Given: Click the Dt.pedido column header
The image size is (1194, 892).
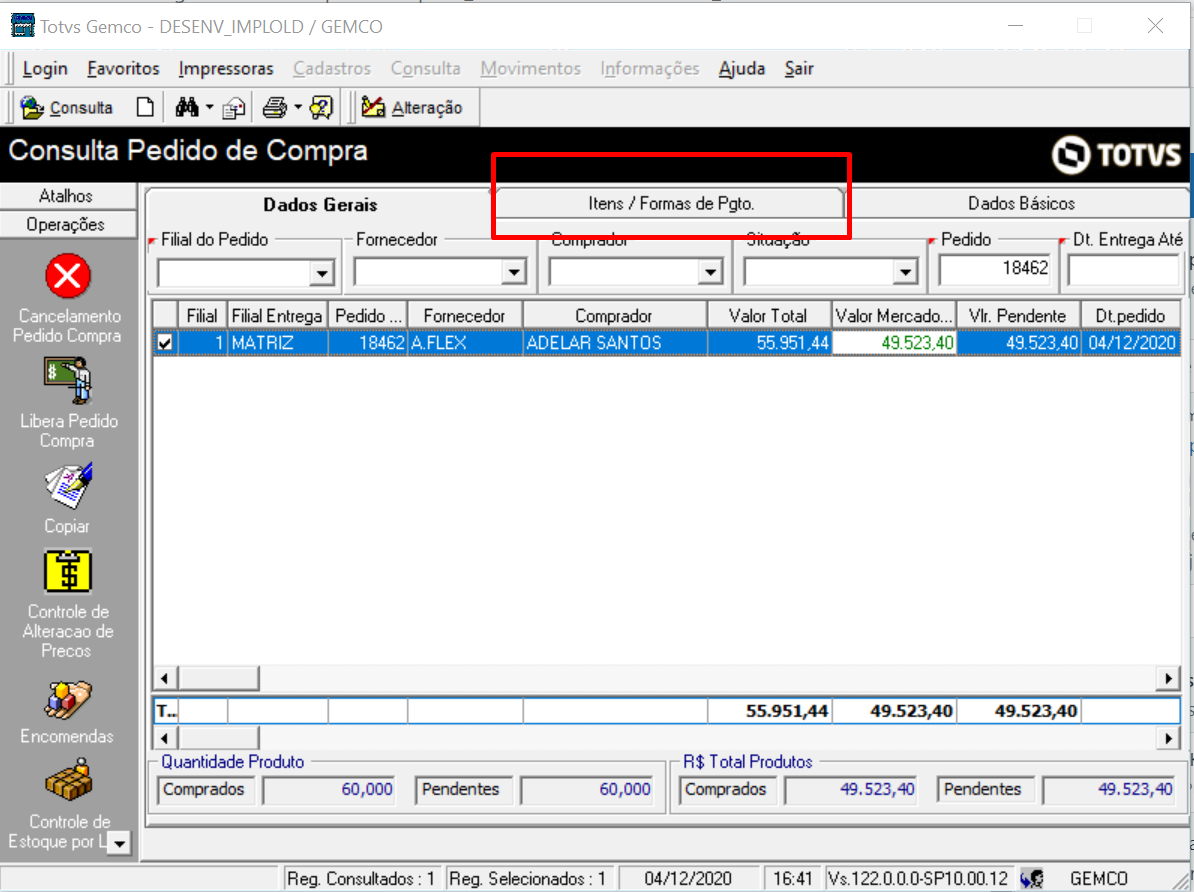Looking at the screenshot, I should point(1130,315).
